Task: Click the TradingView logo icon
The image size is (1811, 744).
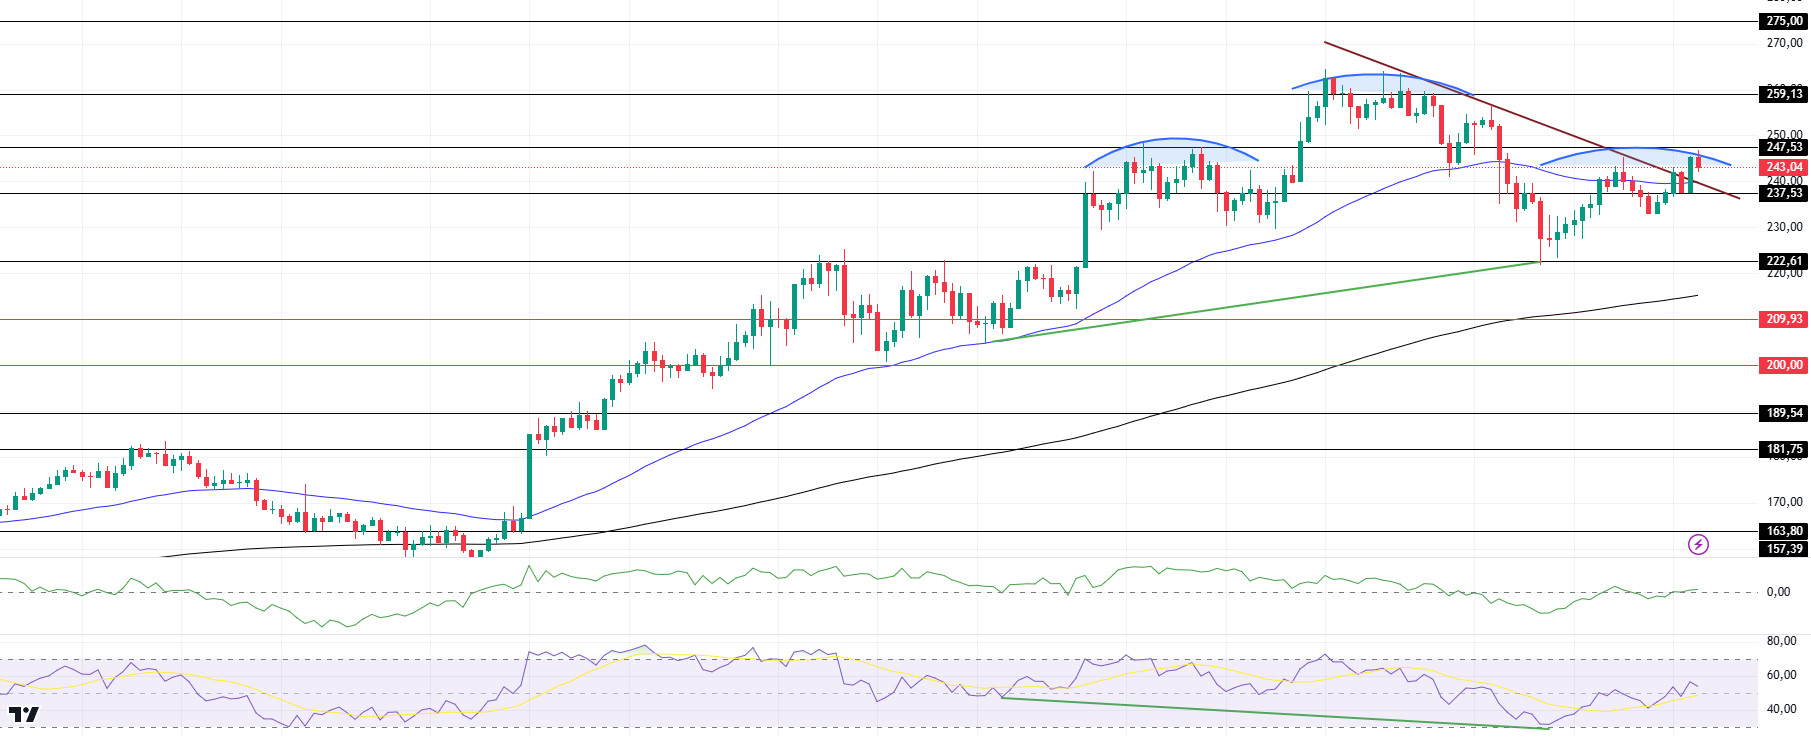Action: (24, 714)
